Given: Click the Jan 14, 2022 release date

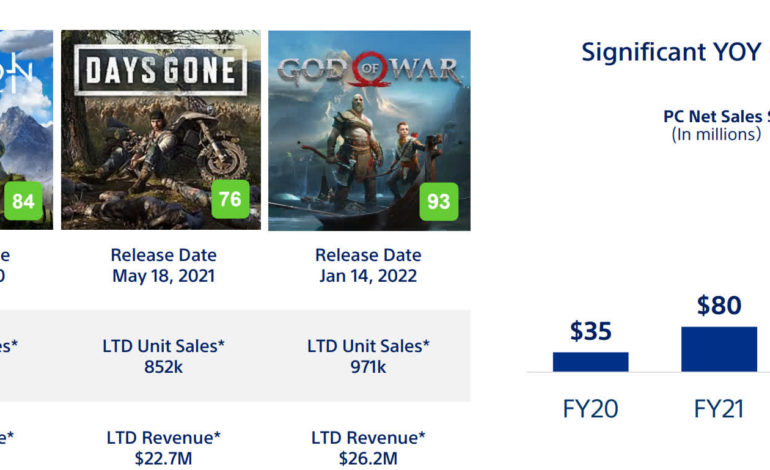Looking at the screenshot, I should 368,276.
